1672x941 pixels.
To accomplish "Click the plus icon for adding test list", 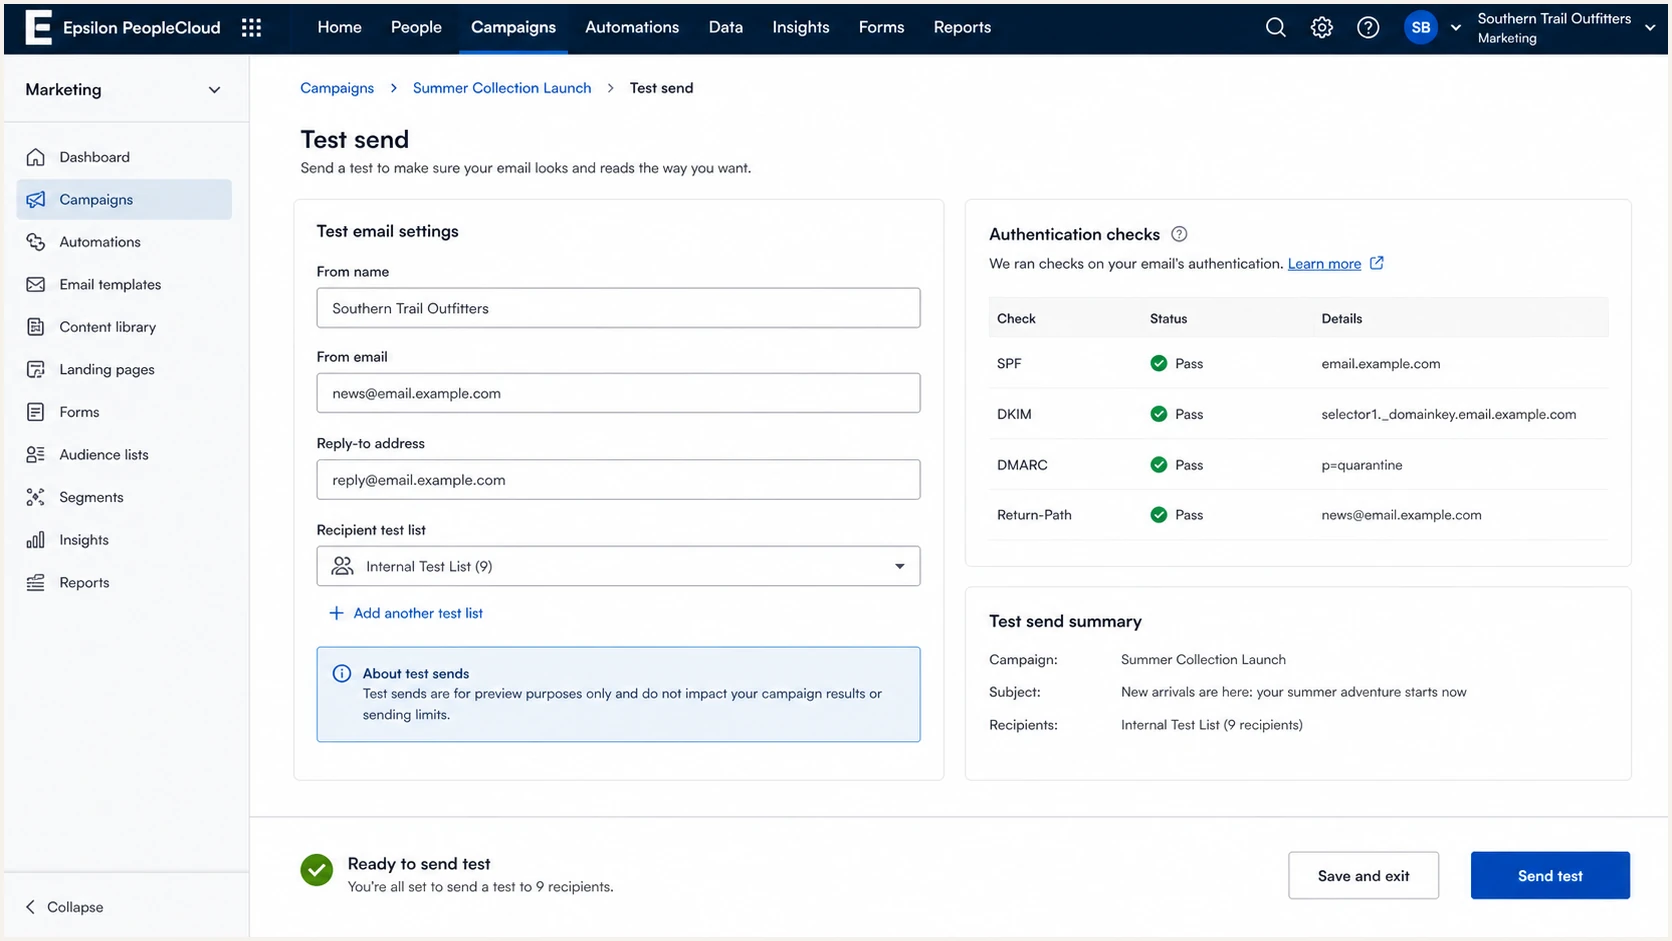I will point(336,613).
